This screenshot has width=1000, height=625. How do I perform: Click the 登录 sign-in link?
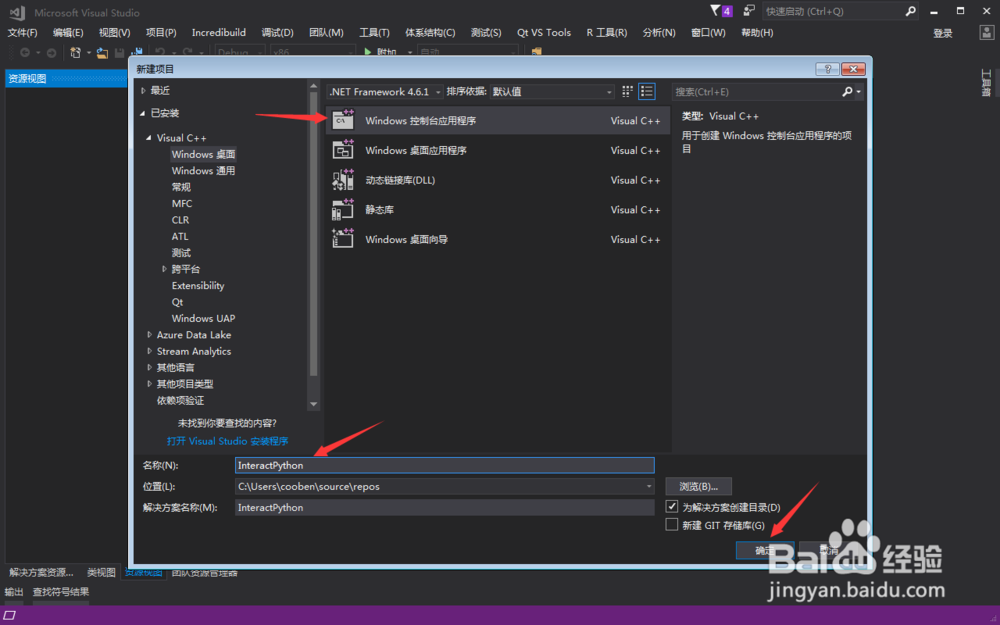[943, 33]
